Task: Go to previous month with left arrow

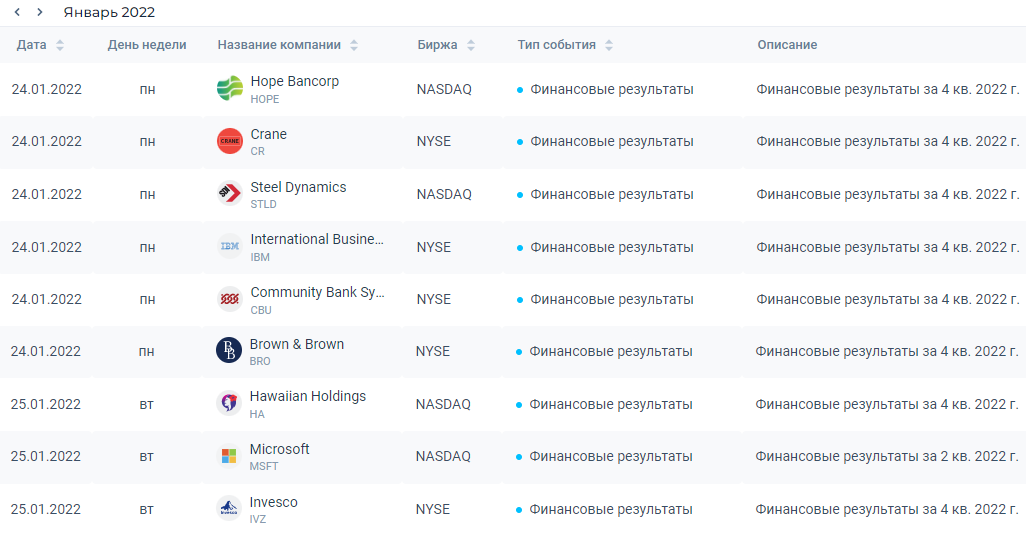Action: pos(17,12)
